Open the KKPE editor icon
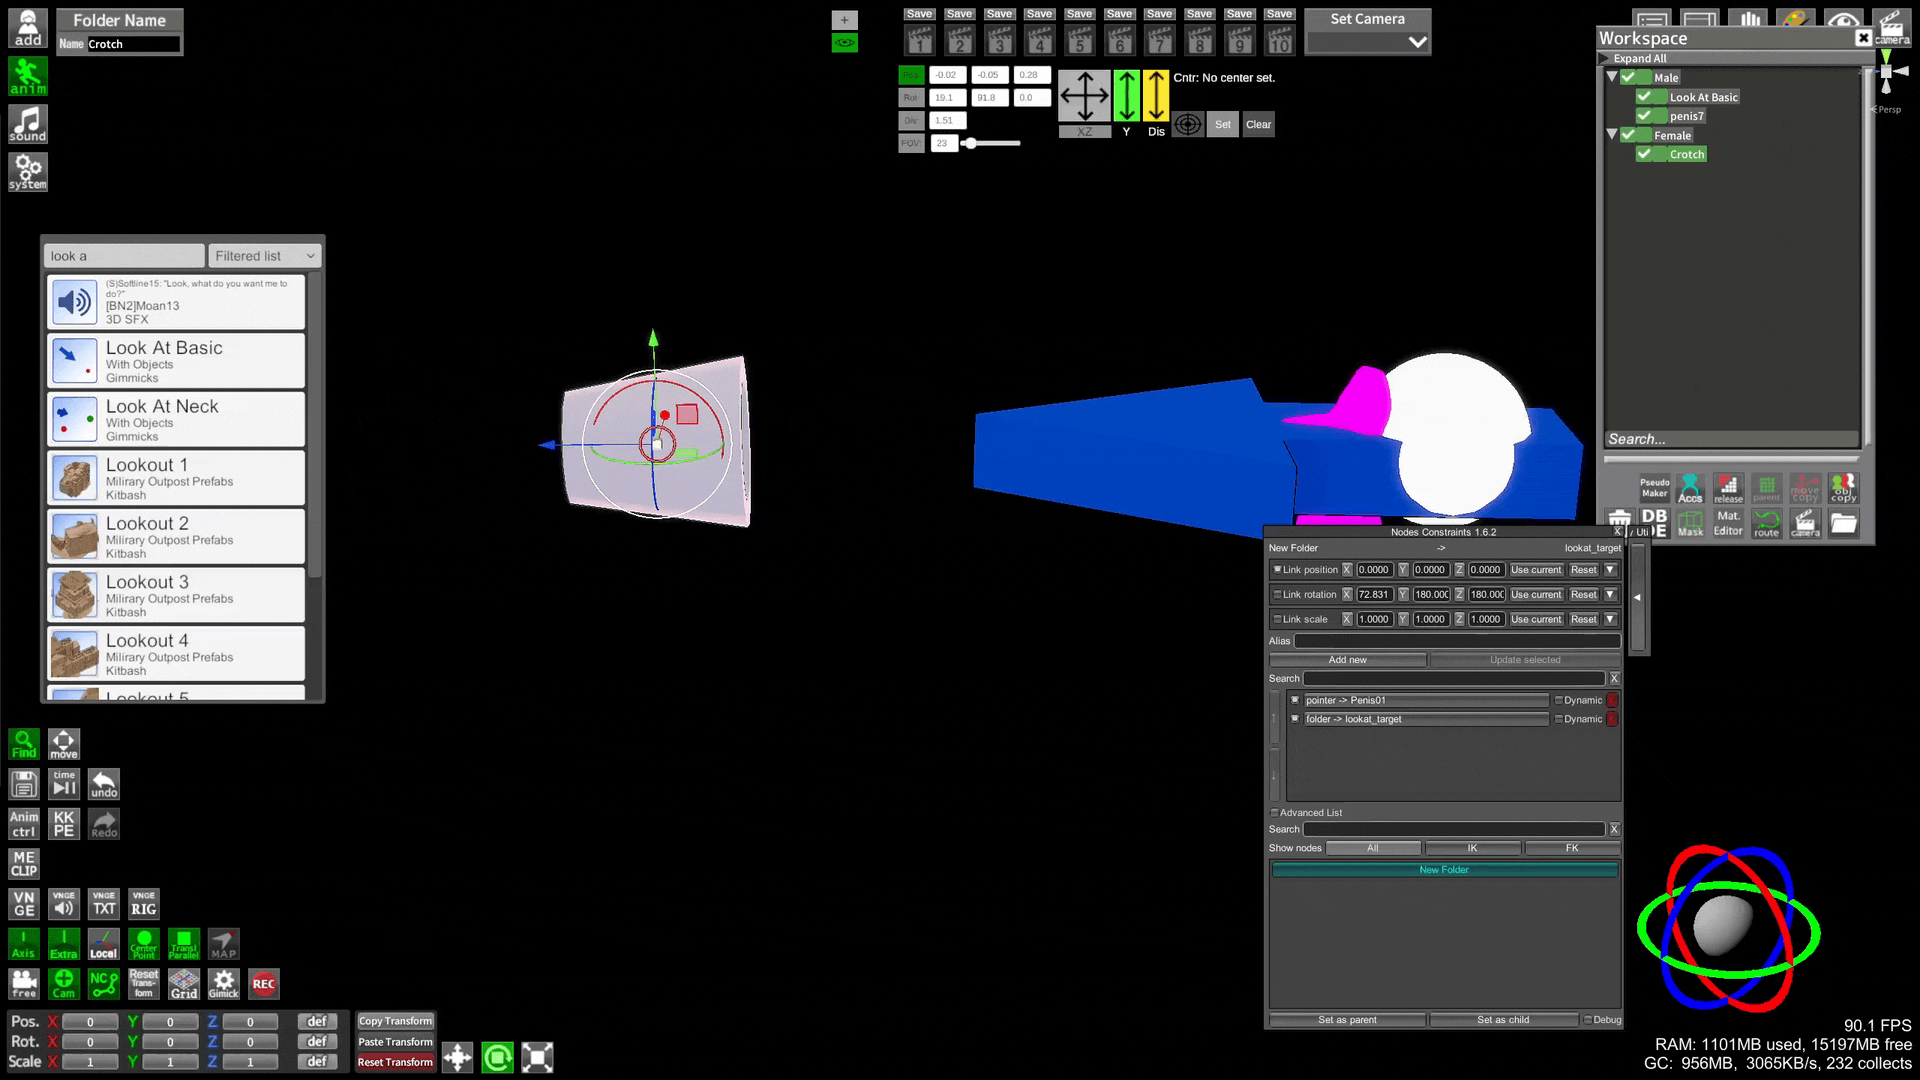This screenshot has width=1920, height=1080. pos(64,824)
